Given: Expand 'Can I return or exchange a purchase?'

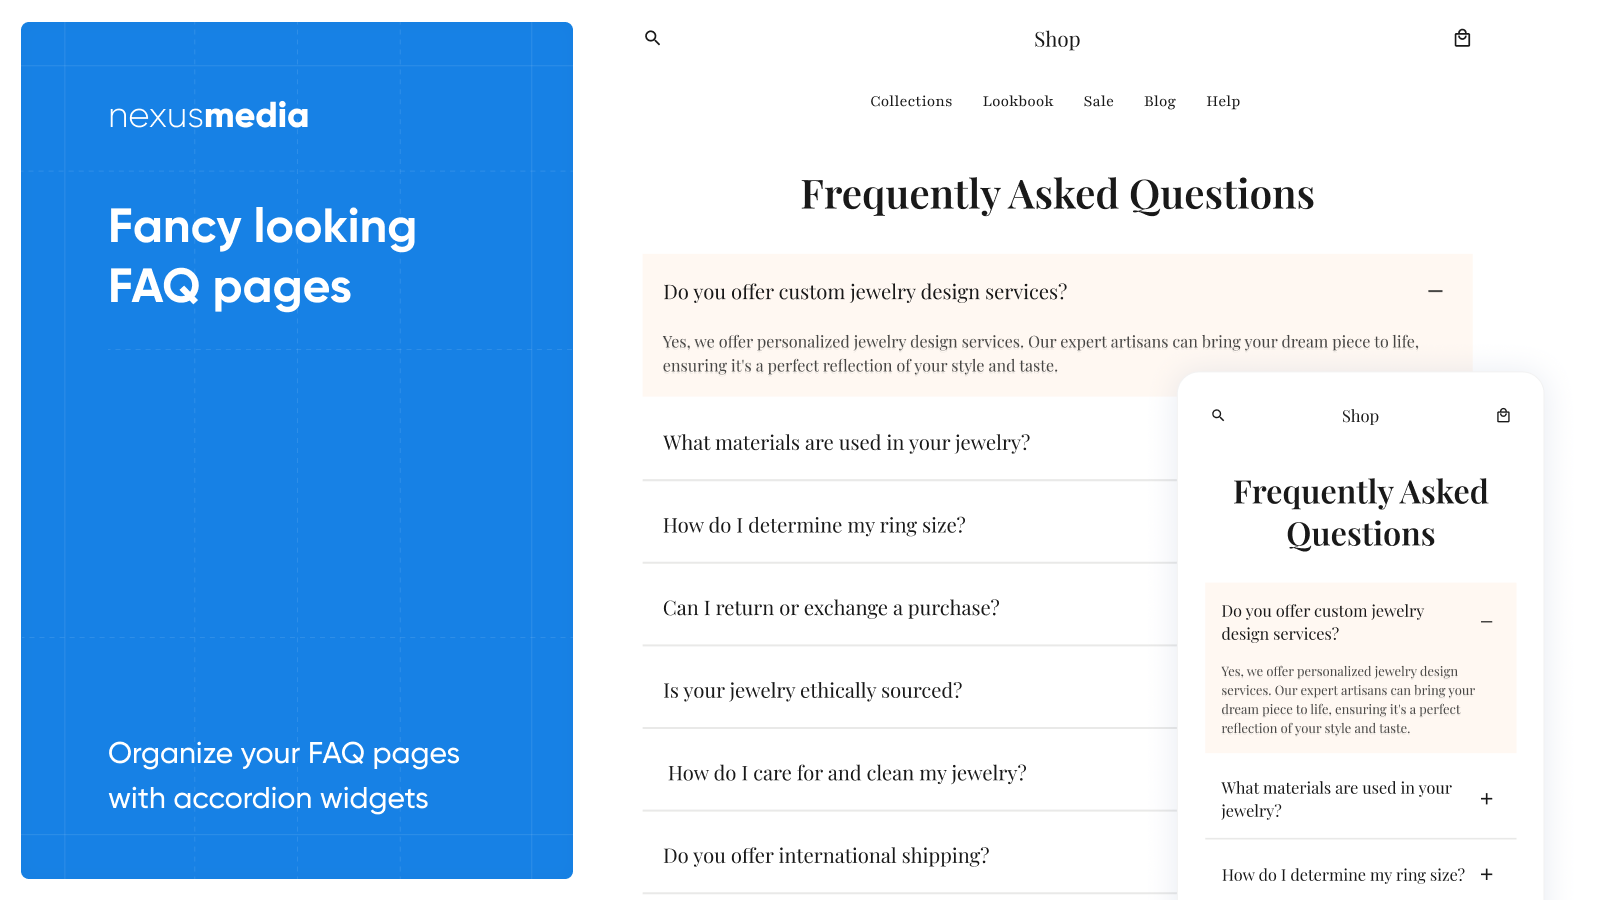Looking at the screenshot, I should (x=831, y=608).
